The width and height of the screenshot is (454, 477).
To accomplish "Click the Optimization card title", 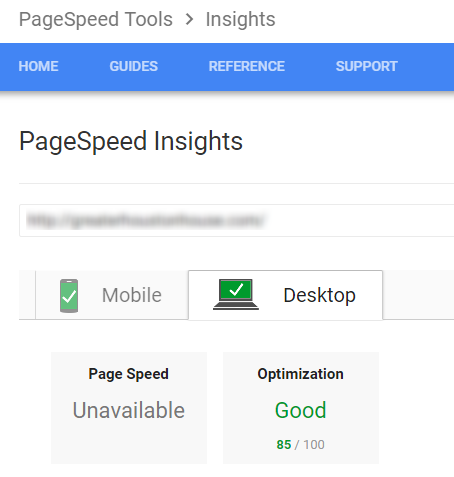I will point(300,374).
